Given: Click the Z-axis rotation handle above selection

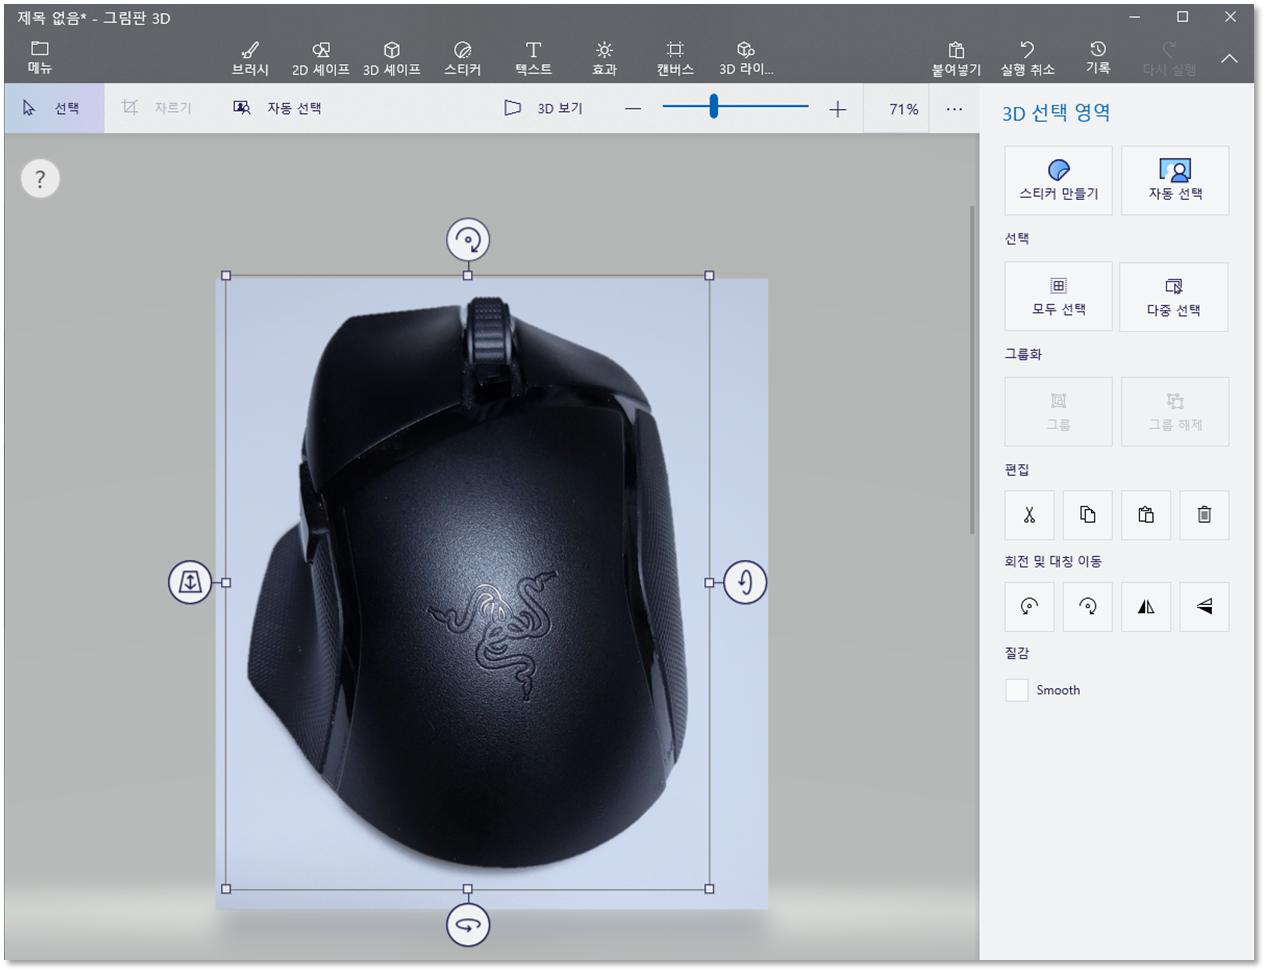Looking at the screenshot, I should click(468, 240).
